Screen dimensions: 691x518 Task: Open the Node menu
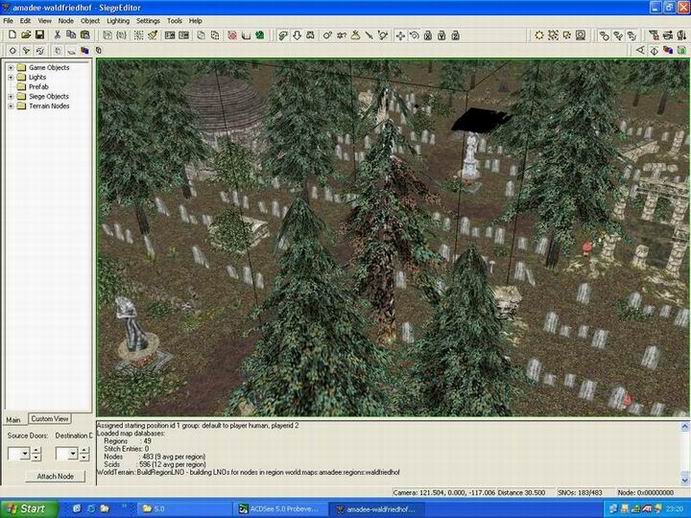click(x=66, y=20)
